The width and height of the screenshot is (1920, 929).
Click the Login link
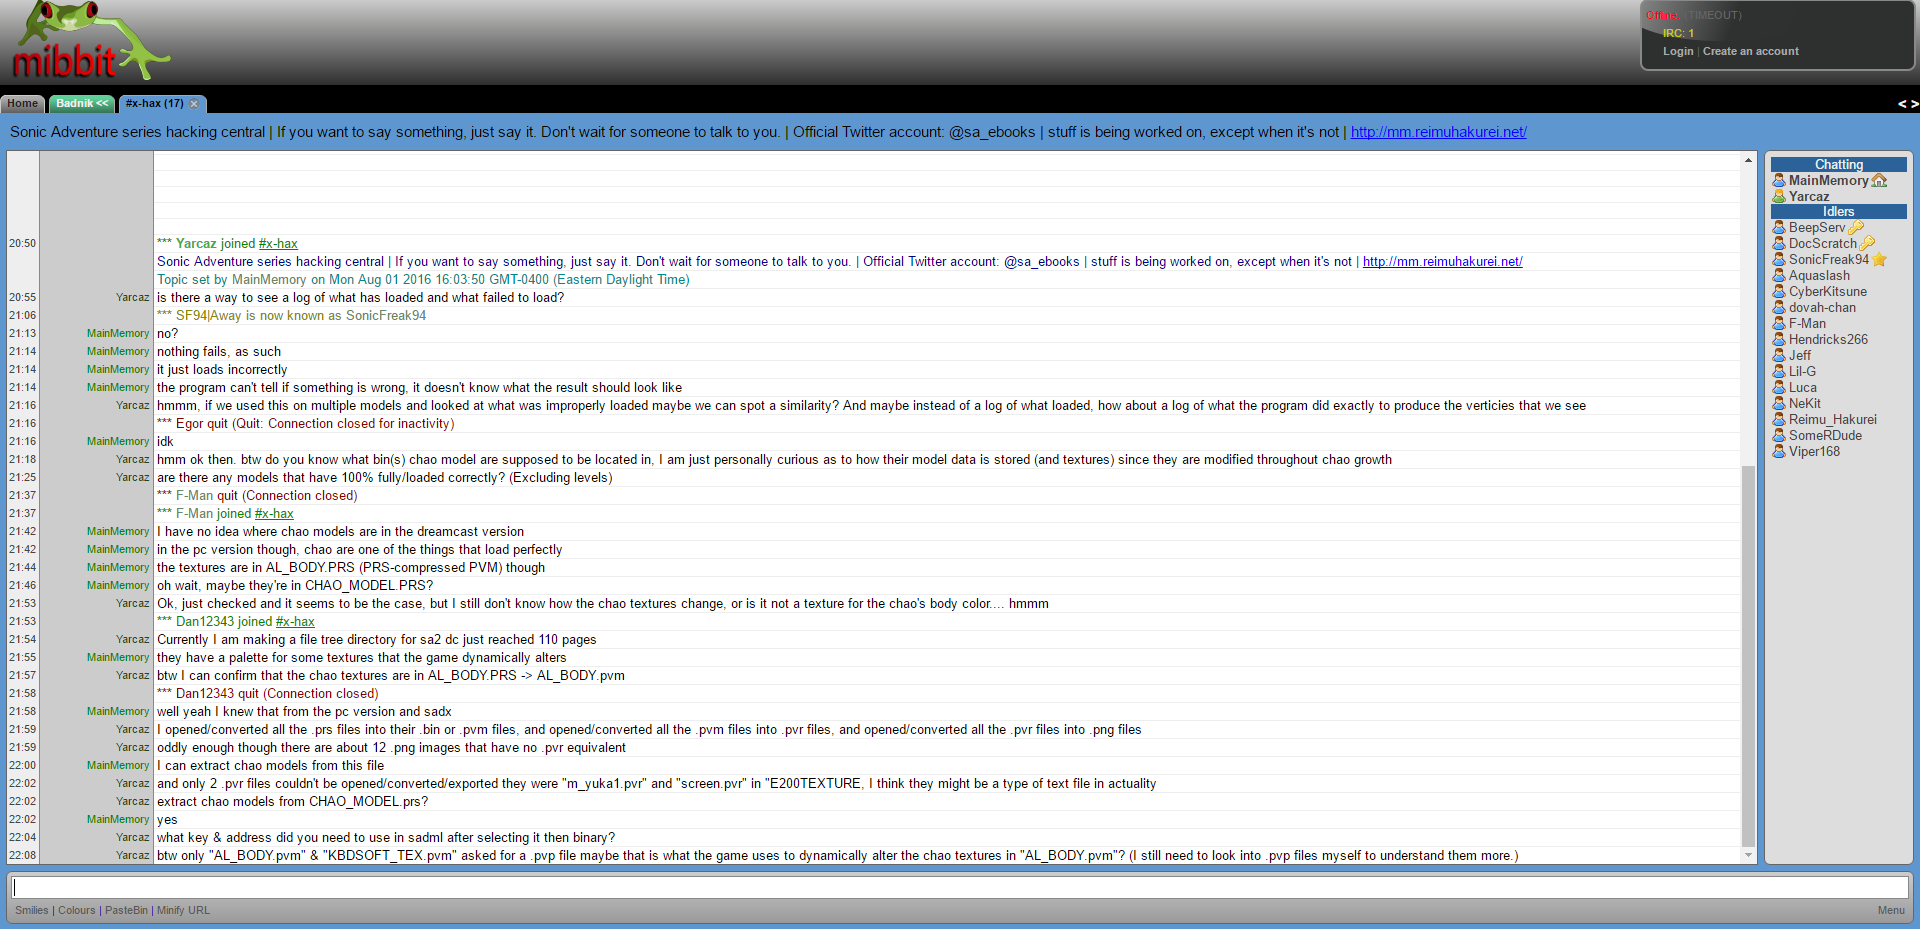pos(1678,52)
